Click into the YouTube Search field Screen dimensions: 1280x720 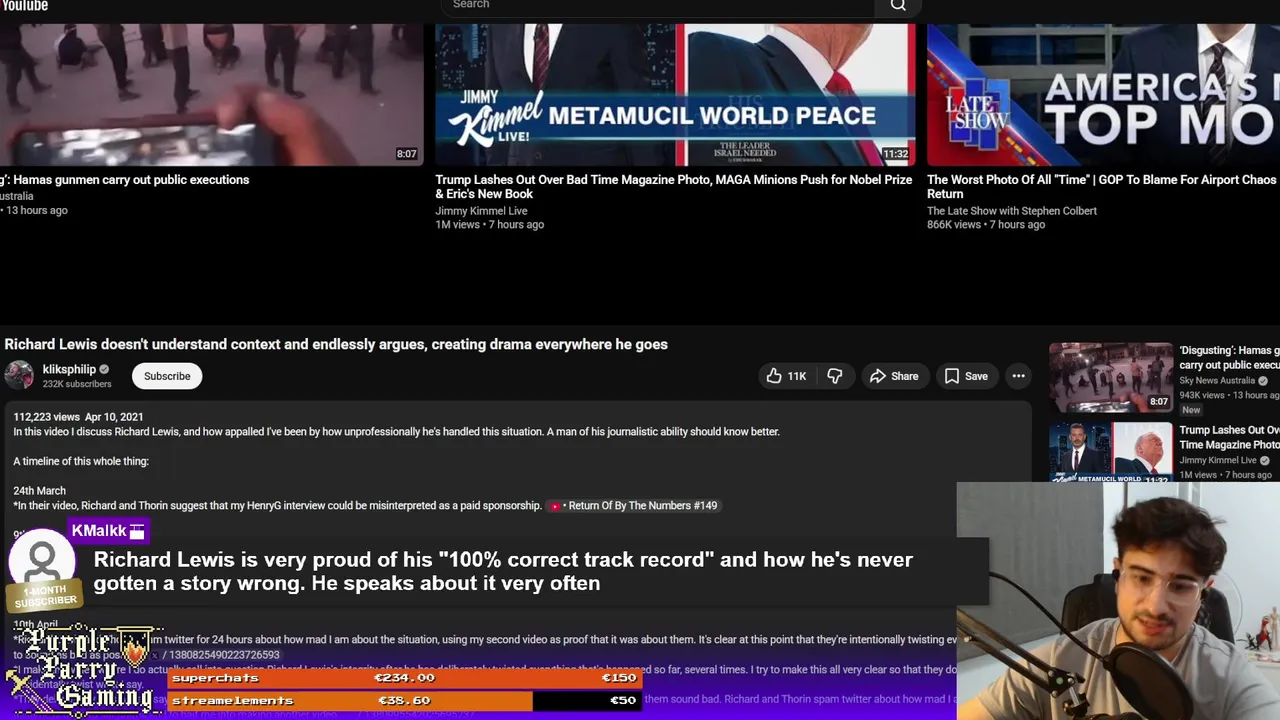click(658, 5)
